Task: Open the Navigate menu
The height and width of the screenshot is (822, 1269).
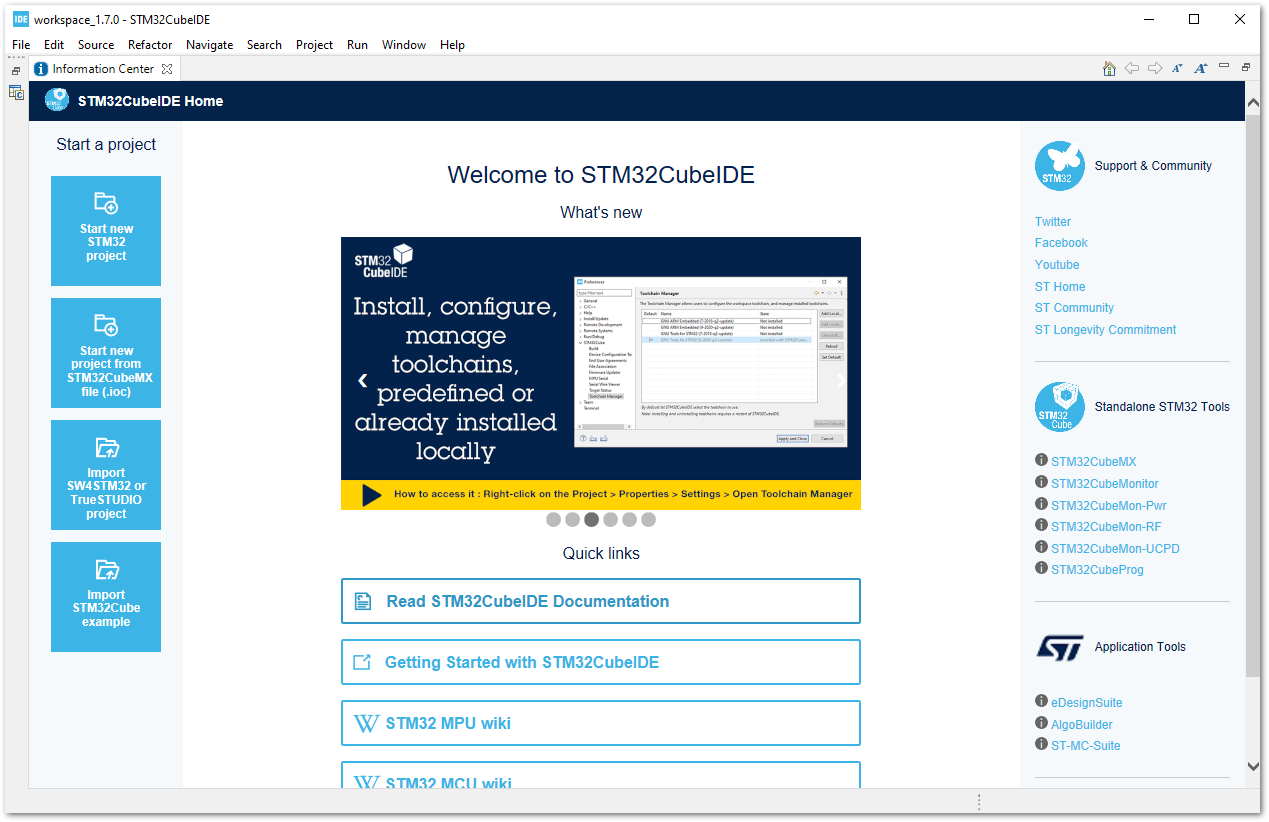Action: click(x=210, y=45)
